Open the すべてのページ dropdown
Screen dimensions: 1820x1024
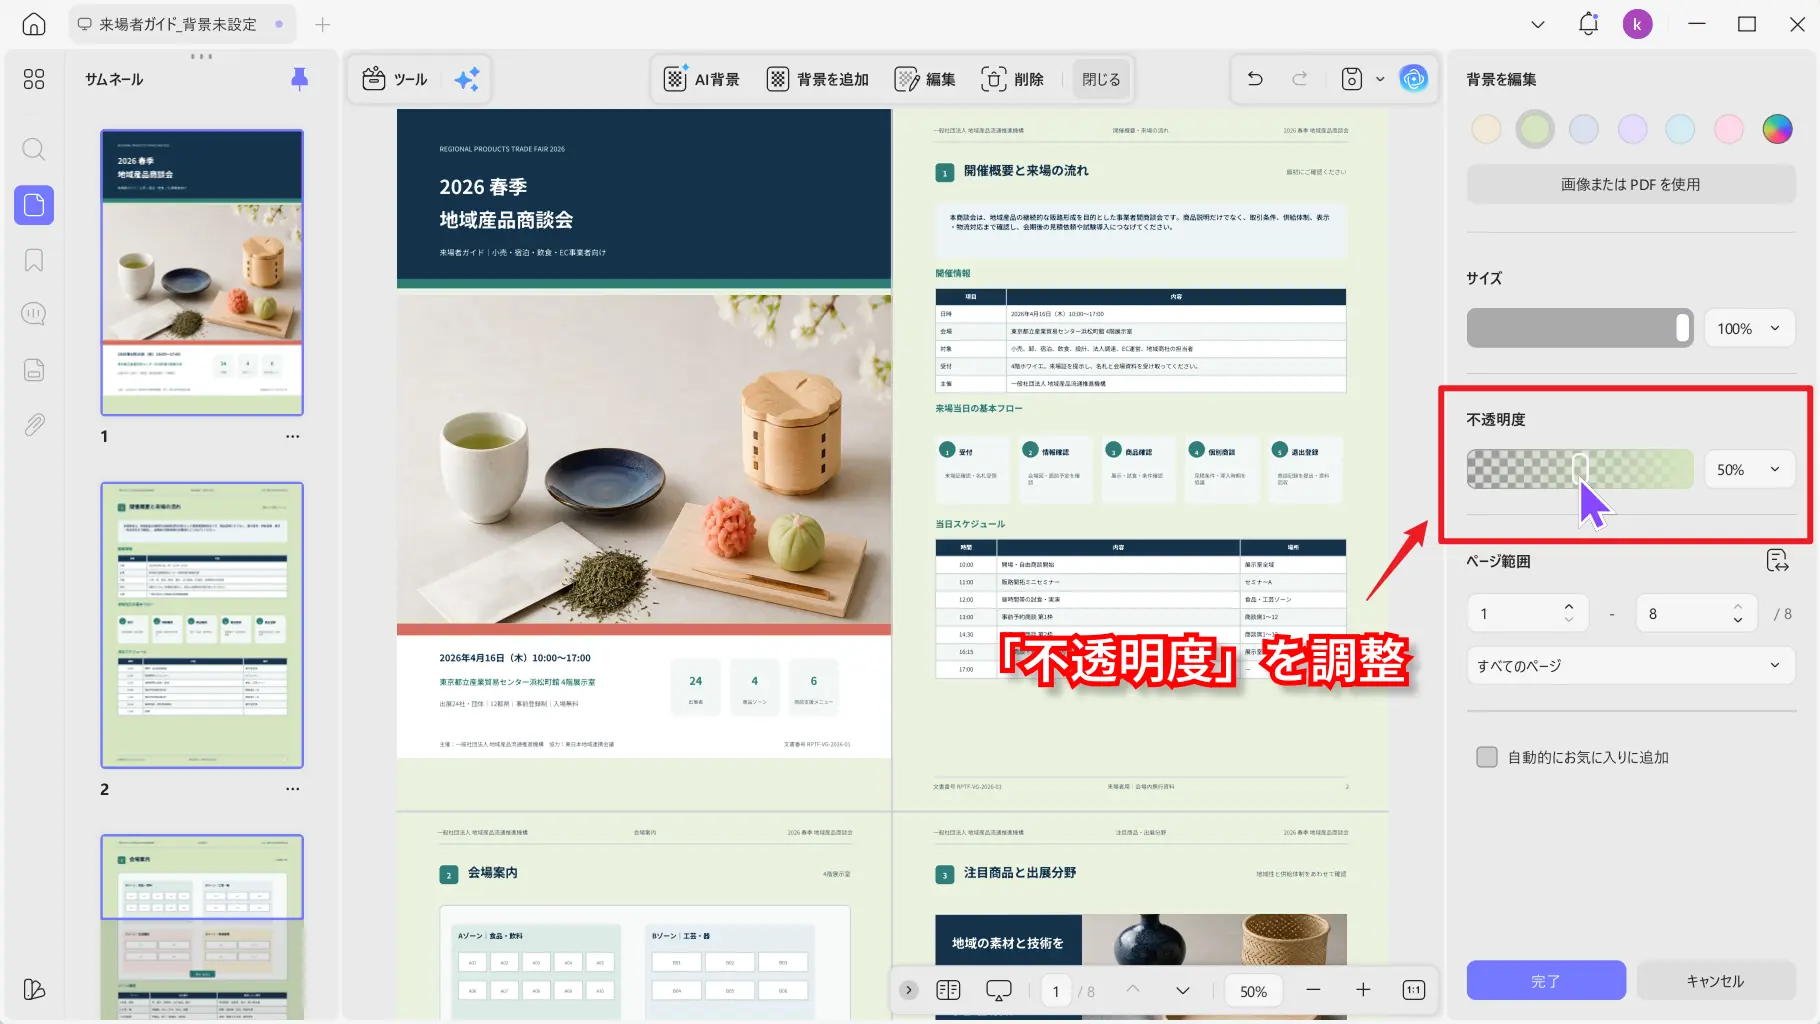1631,665
